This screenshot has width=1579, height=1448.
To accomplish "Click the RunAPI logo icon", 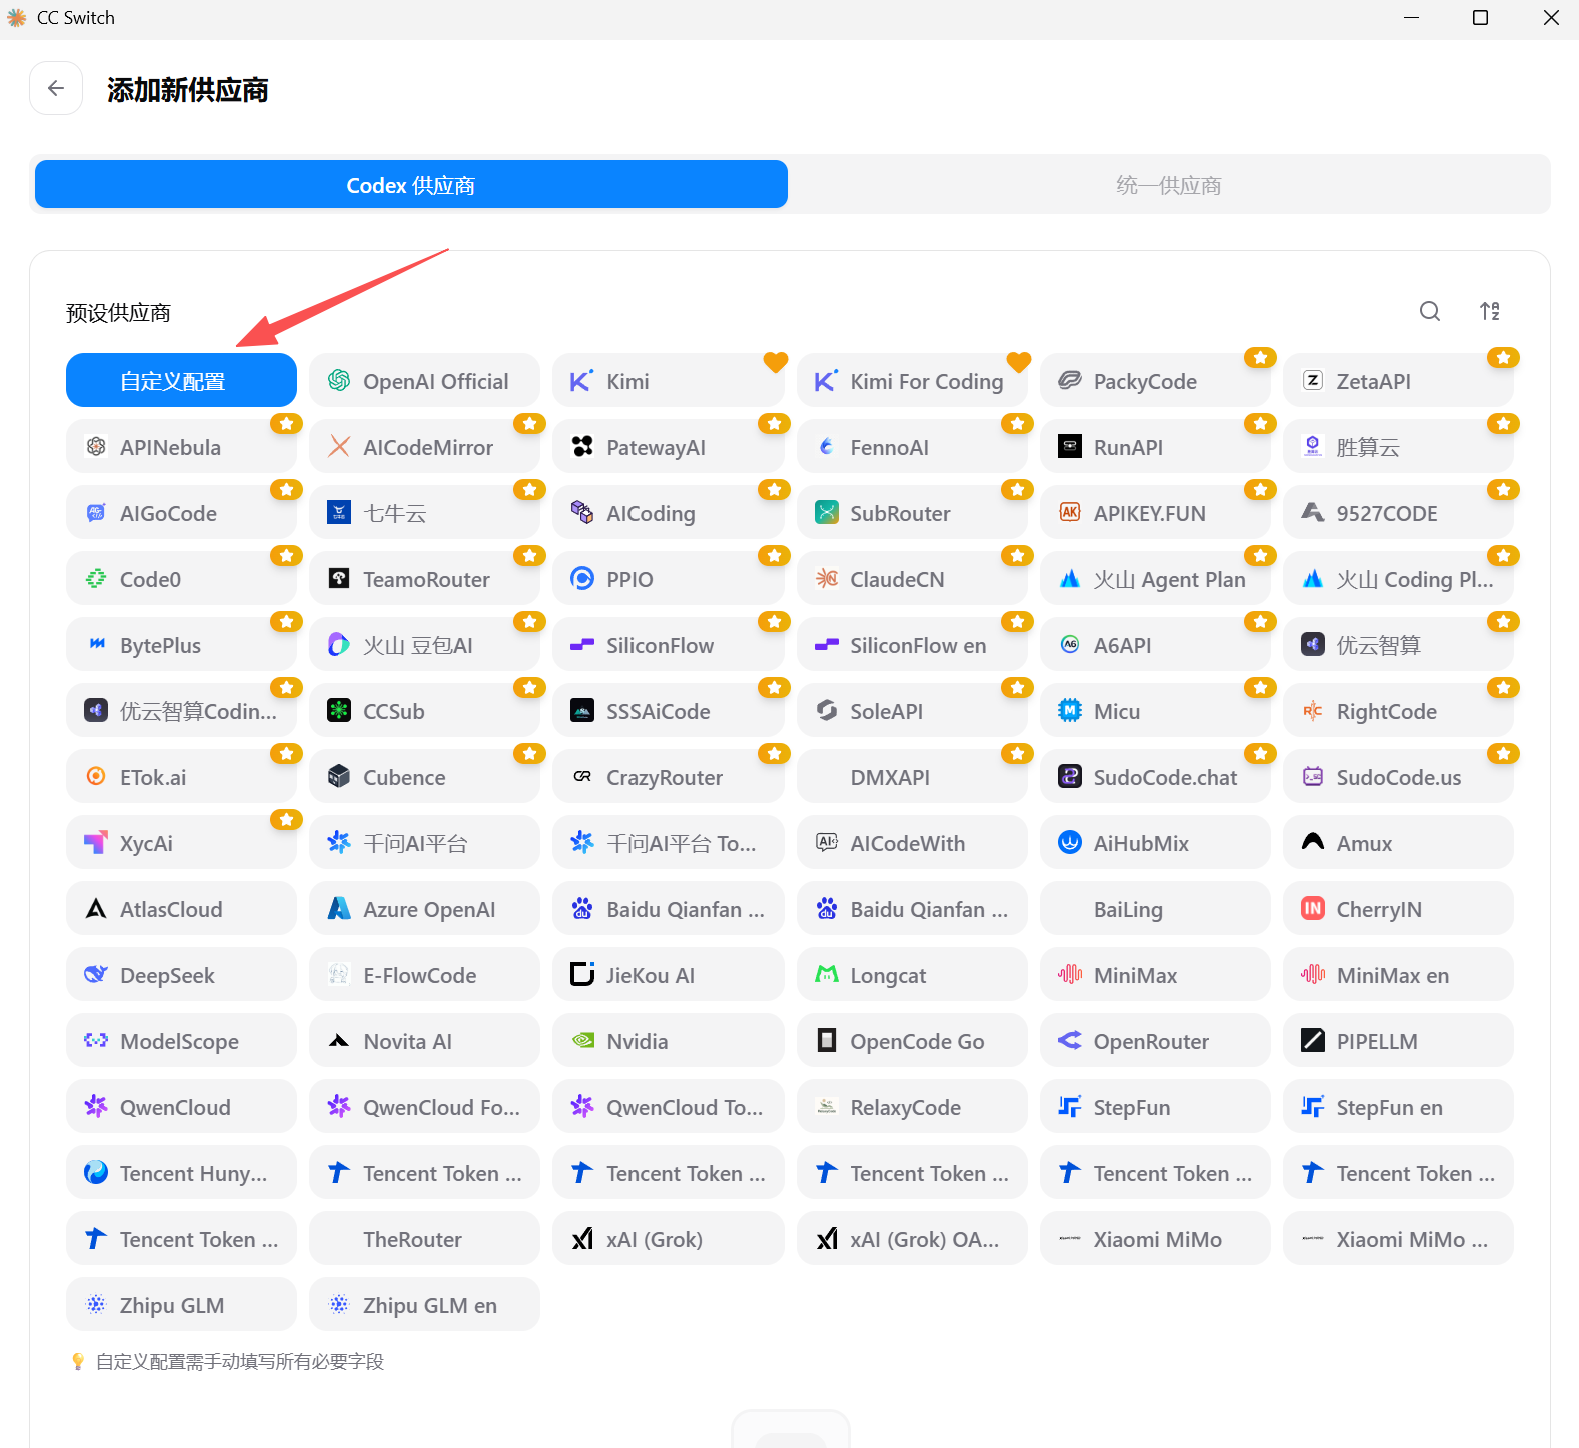I will coord(1070,447).
